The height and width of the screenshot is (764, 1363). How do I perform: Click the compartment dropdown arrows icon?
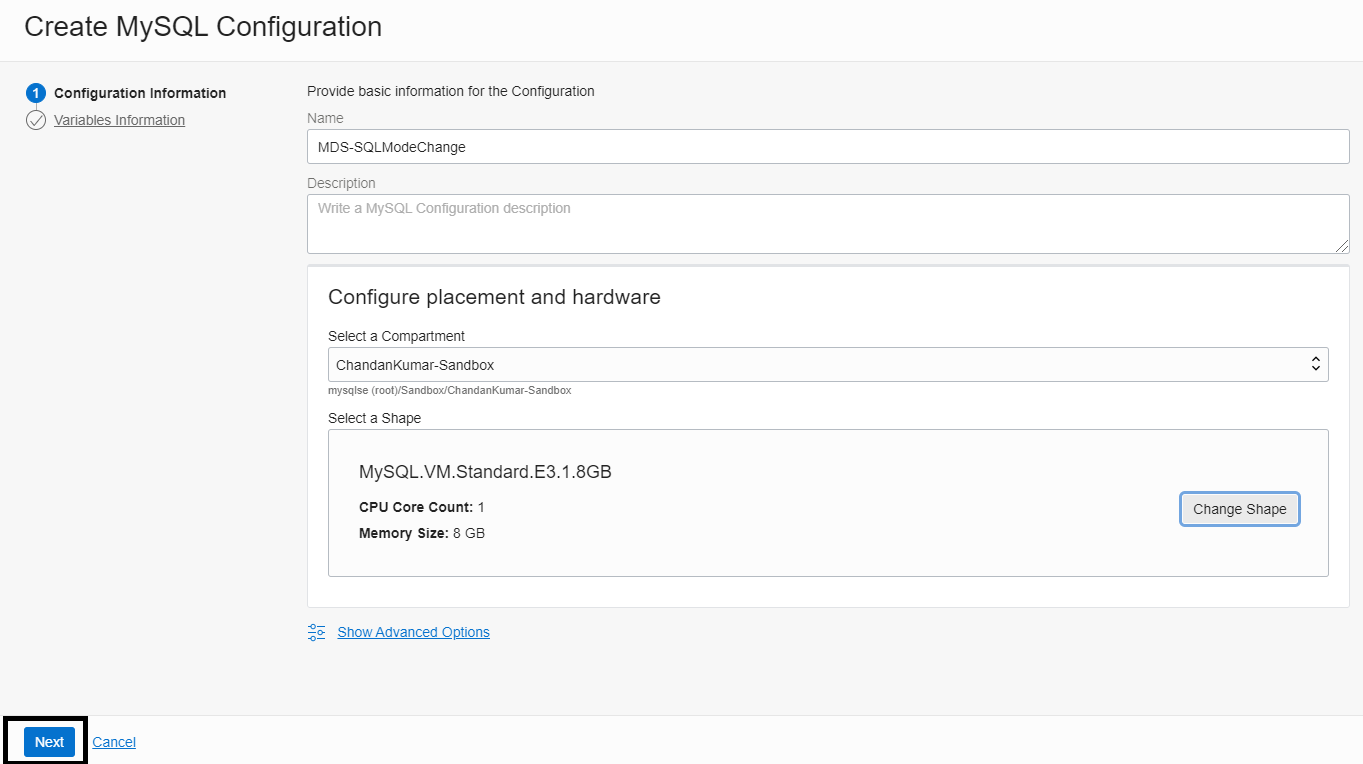(x=1316, y=365)
